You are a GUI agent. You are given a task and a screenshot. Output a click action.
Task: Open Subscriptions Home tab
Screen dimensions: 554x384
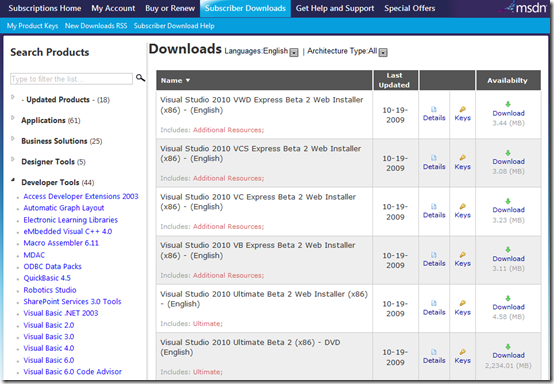[45, 8]
